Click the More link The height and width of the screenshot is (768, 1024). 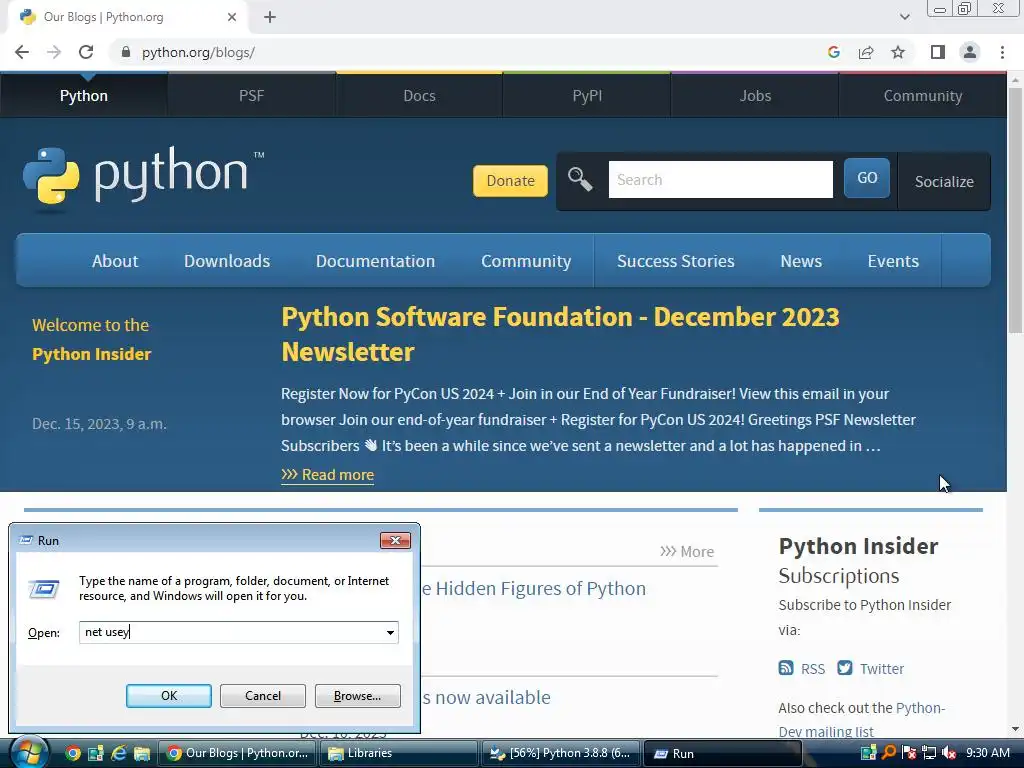coord(687,551)
